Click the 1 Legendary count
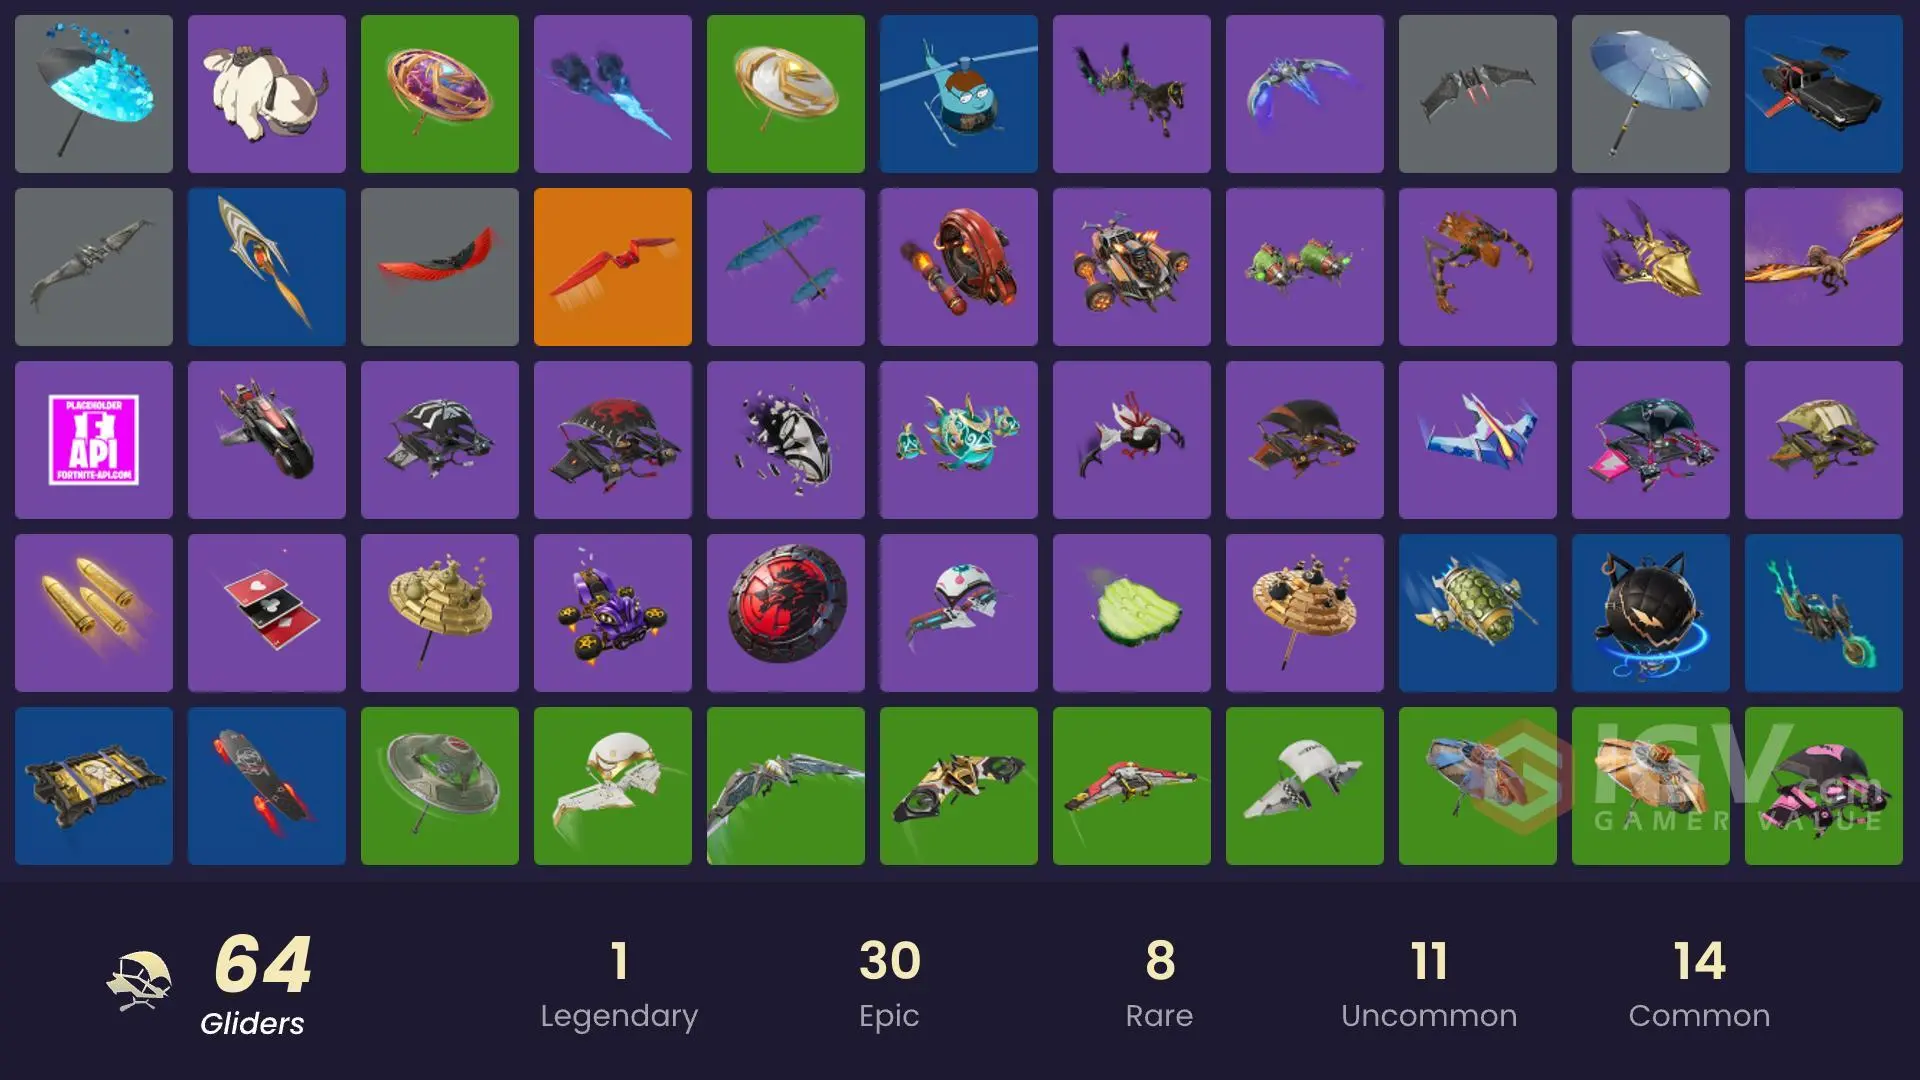This screenshot has width=1920, height=1080. tap(619, 985)
